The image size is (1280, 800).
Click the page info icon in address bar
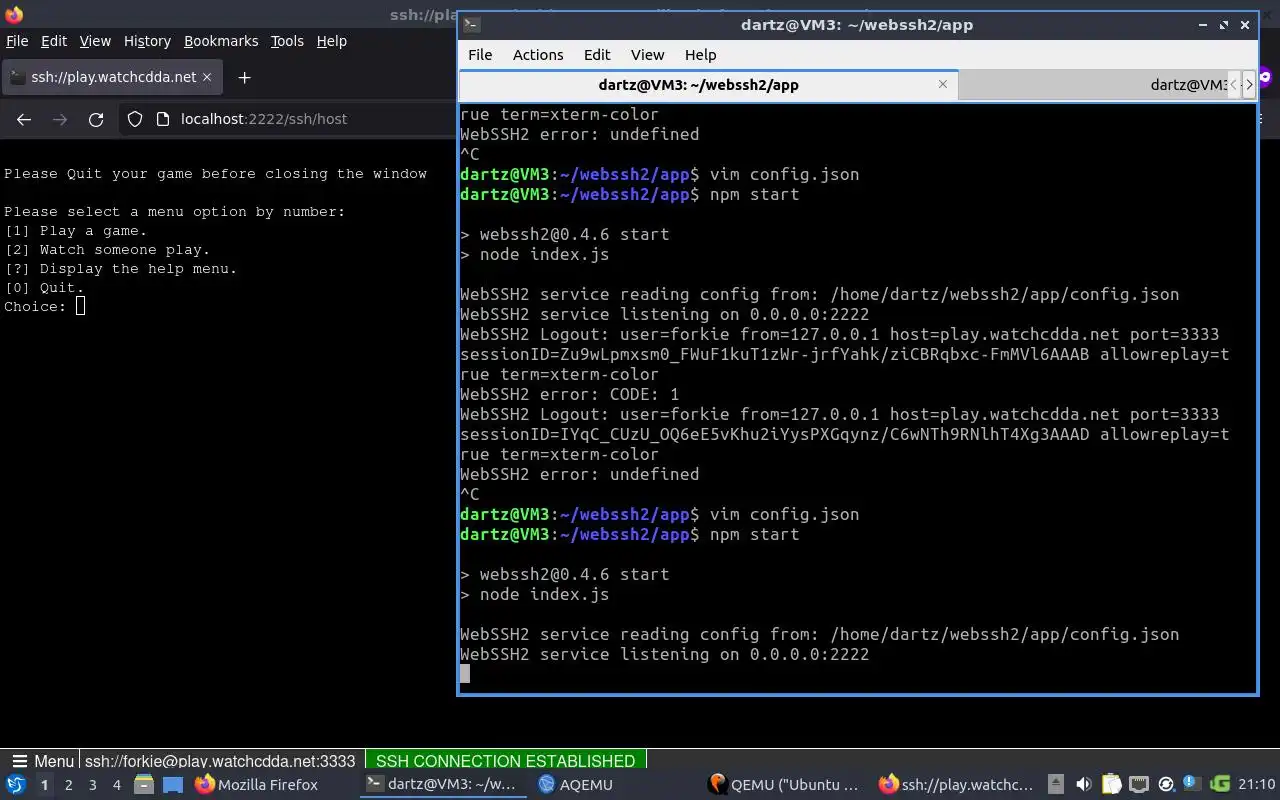pyautogui.click(x=163, y=119)
